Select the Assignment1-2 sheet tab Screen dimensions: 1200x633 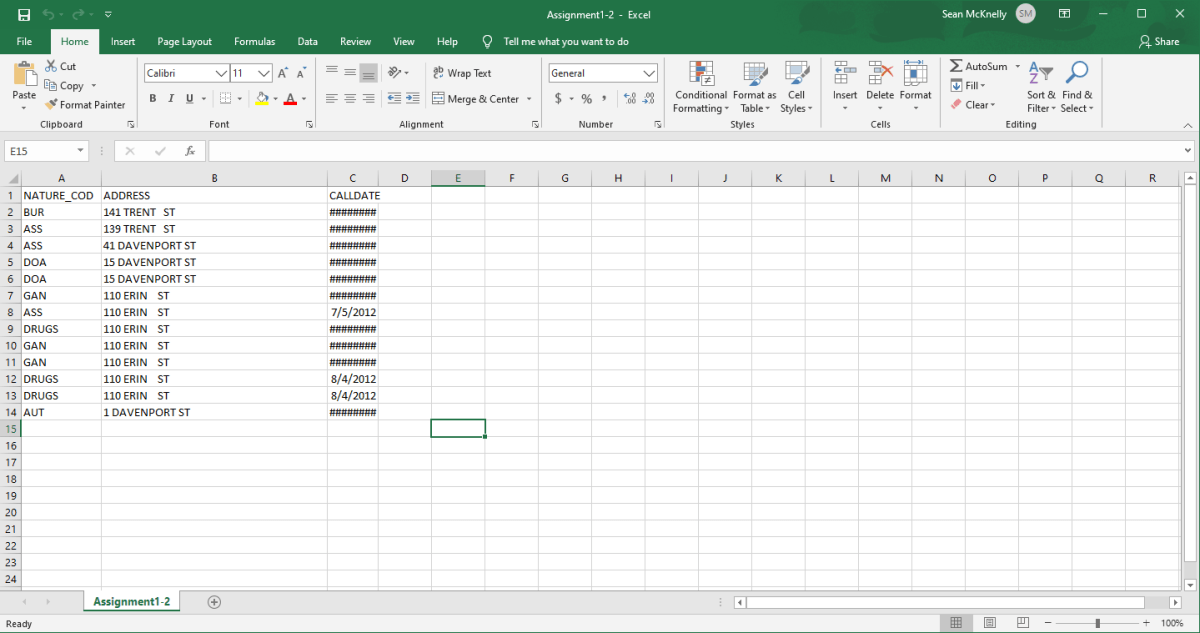coord(132,601)
